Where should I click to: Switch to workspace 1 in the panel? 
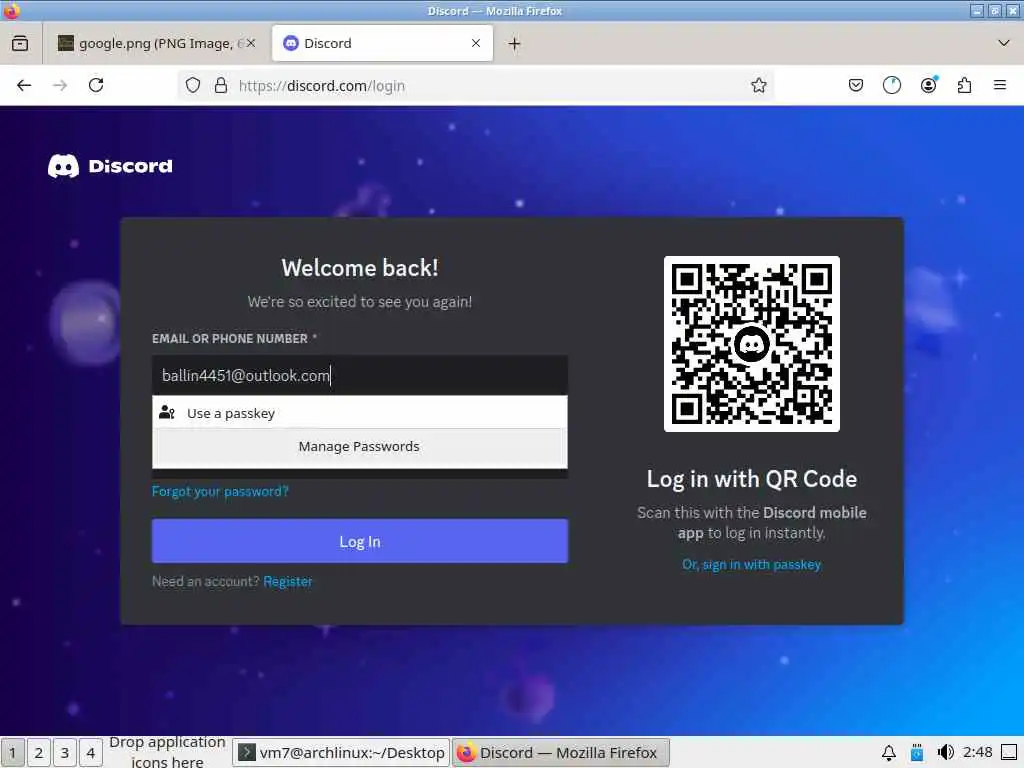12,753
